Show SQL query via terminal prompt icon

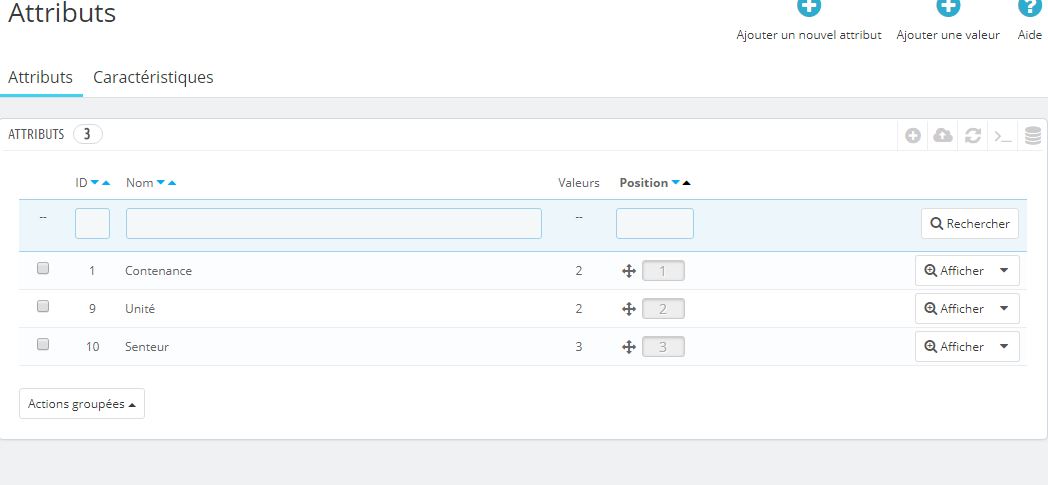coord(1003,136)
